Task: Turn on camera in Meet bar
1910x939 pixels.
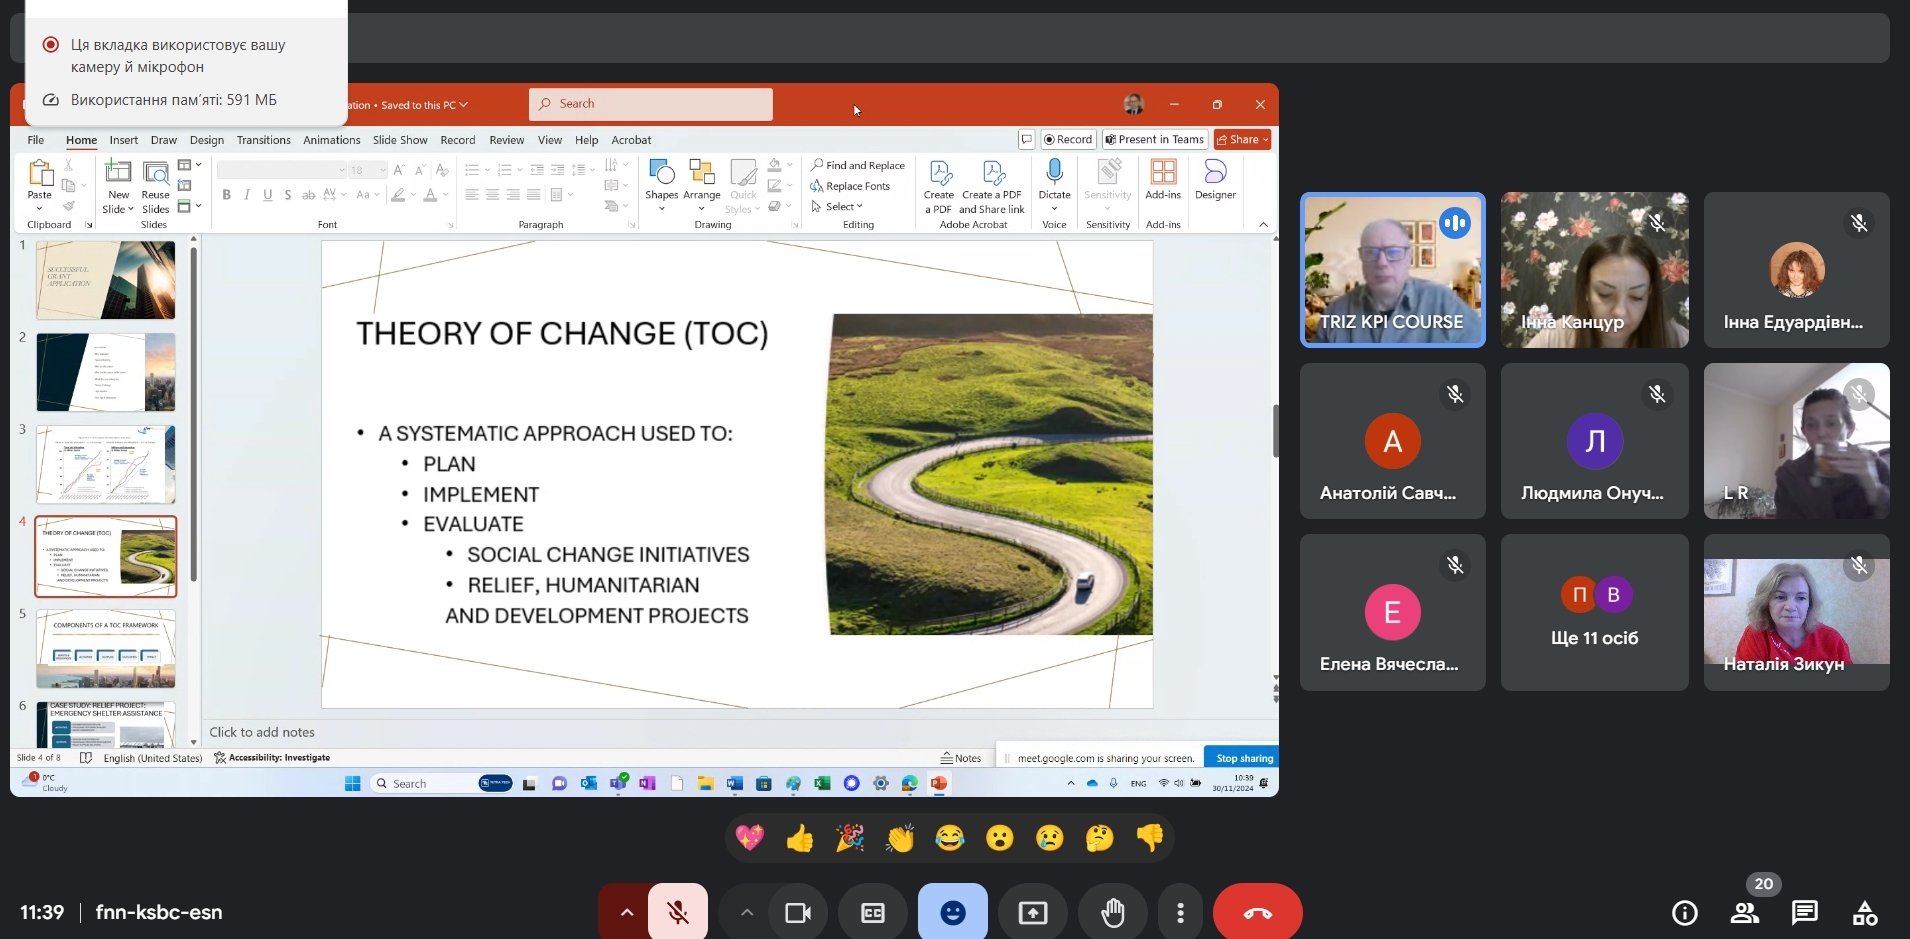Action: pyautogui.click(x=797, y=912)
